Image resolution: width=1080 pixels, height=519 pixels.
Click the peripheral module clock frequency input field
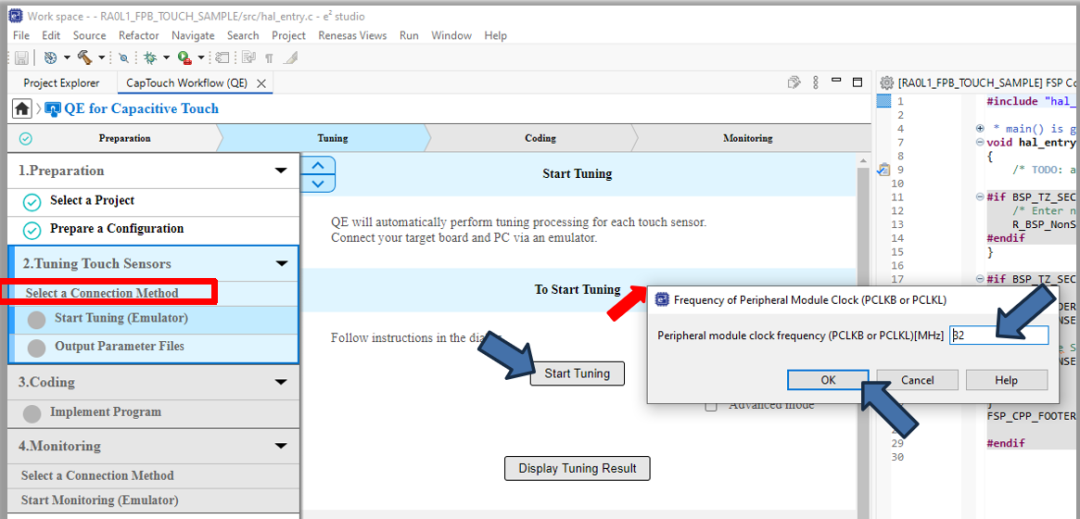coord(999,335)
